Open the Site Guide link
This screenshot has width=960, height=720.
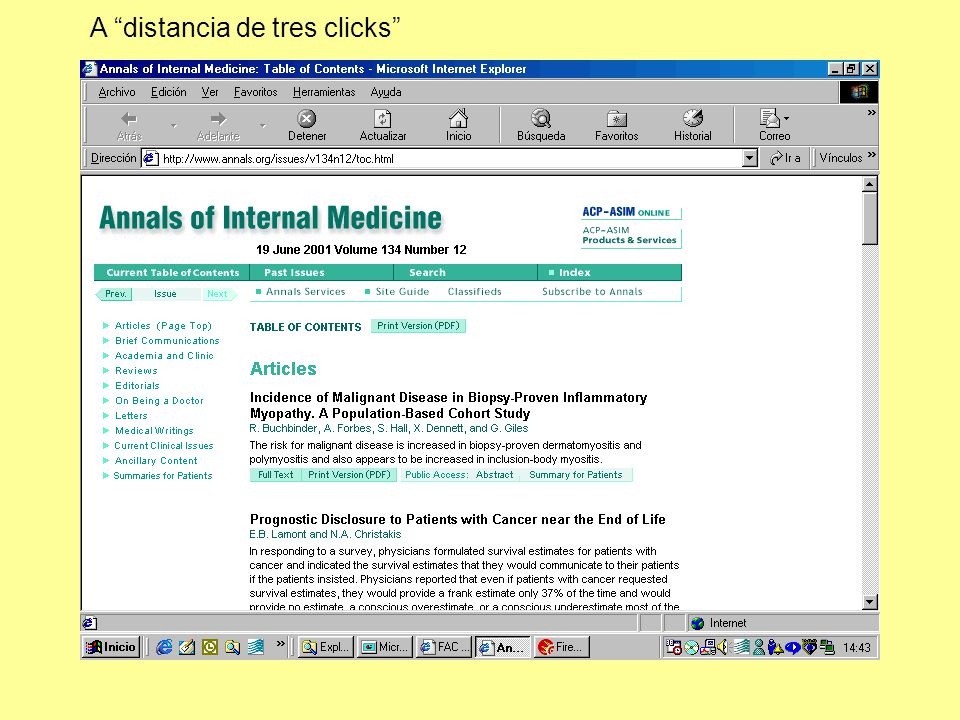[402, 291]
